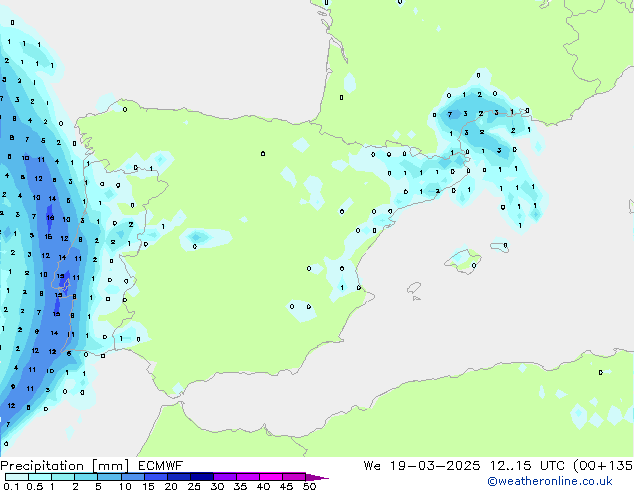The height and width of the screenshot is (490, 634).
Task: Click the Ibiza island outline
Action: [414, 288]
